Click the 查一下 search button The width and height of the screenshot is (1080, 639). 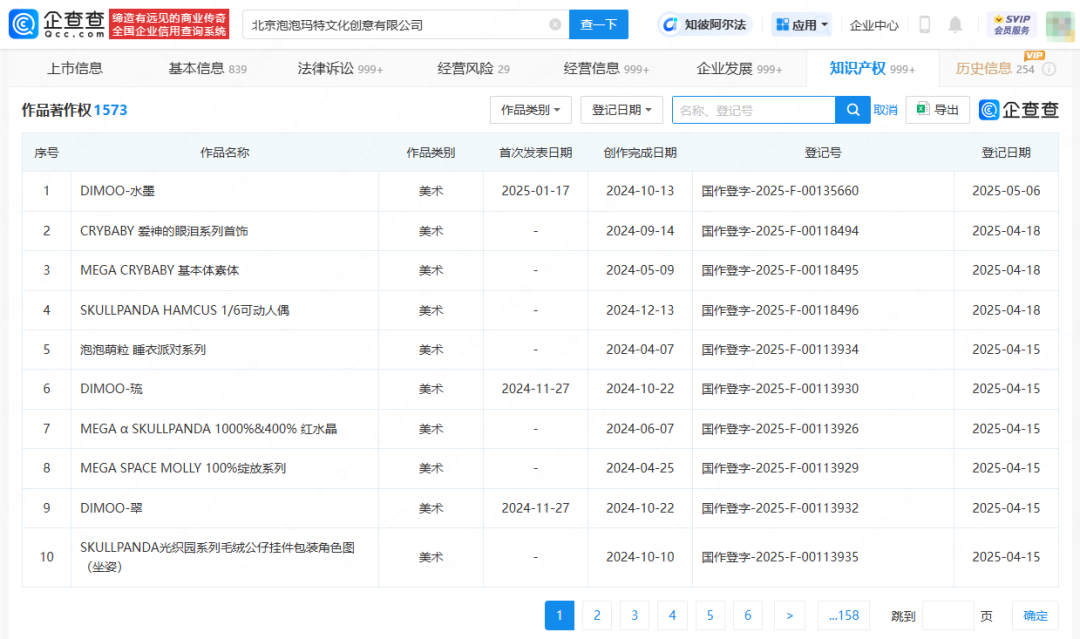point(598,25)
